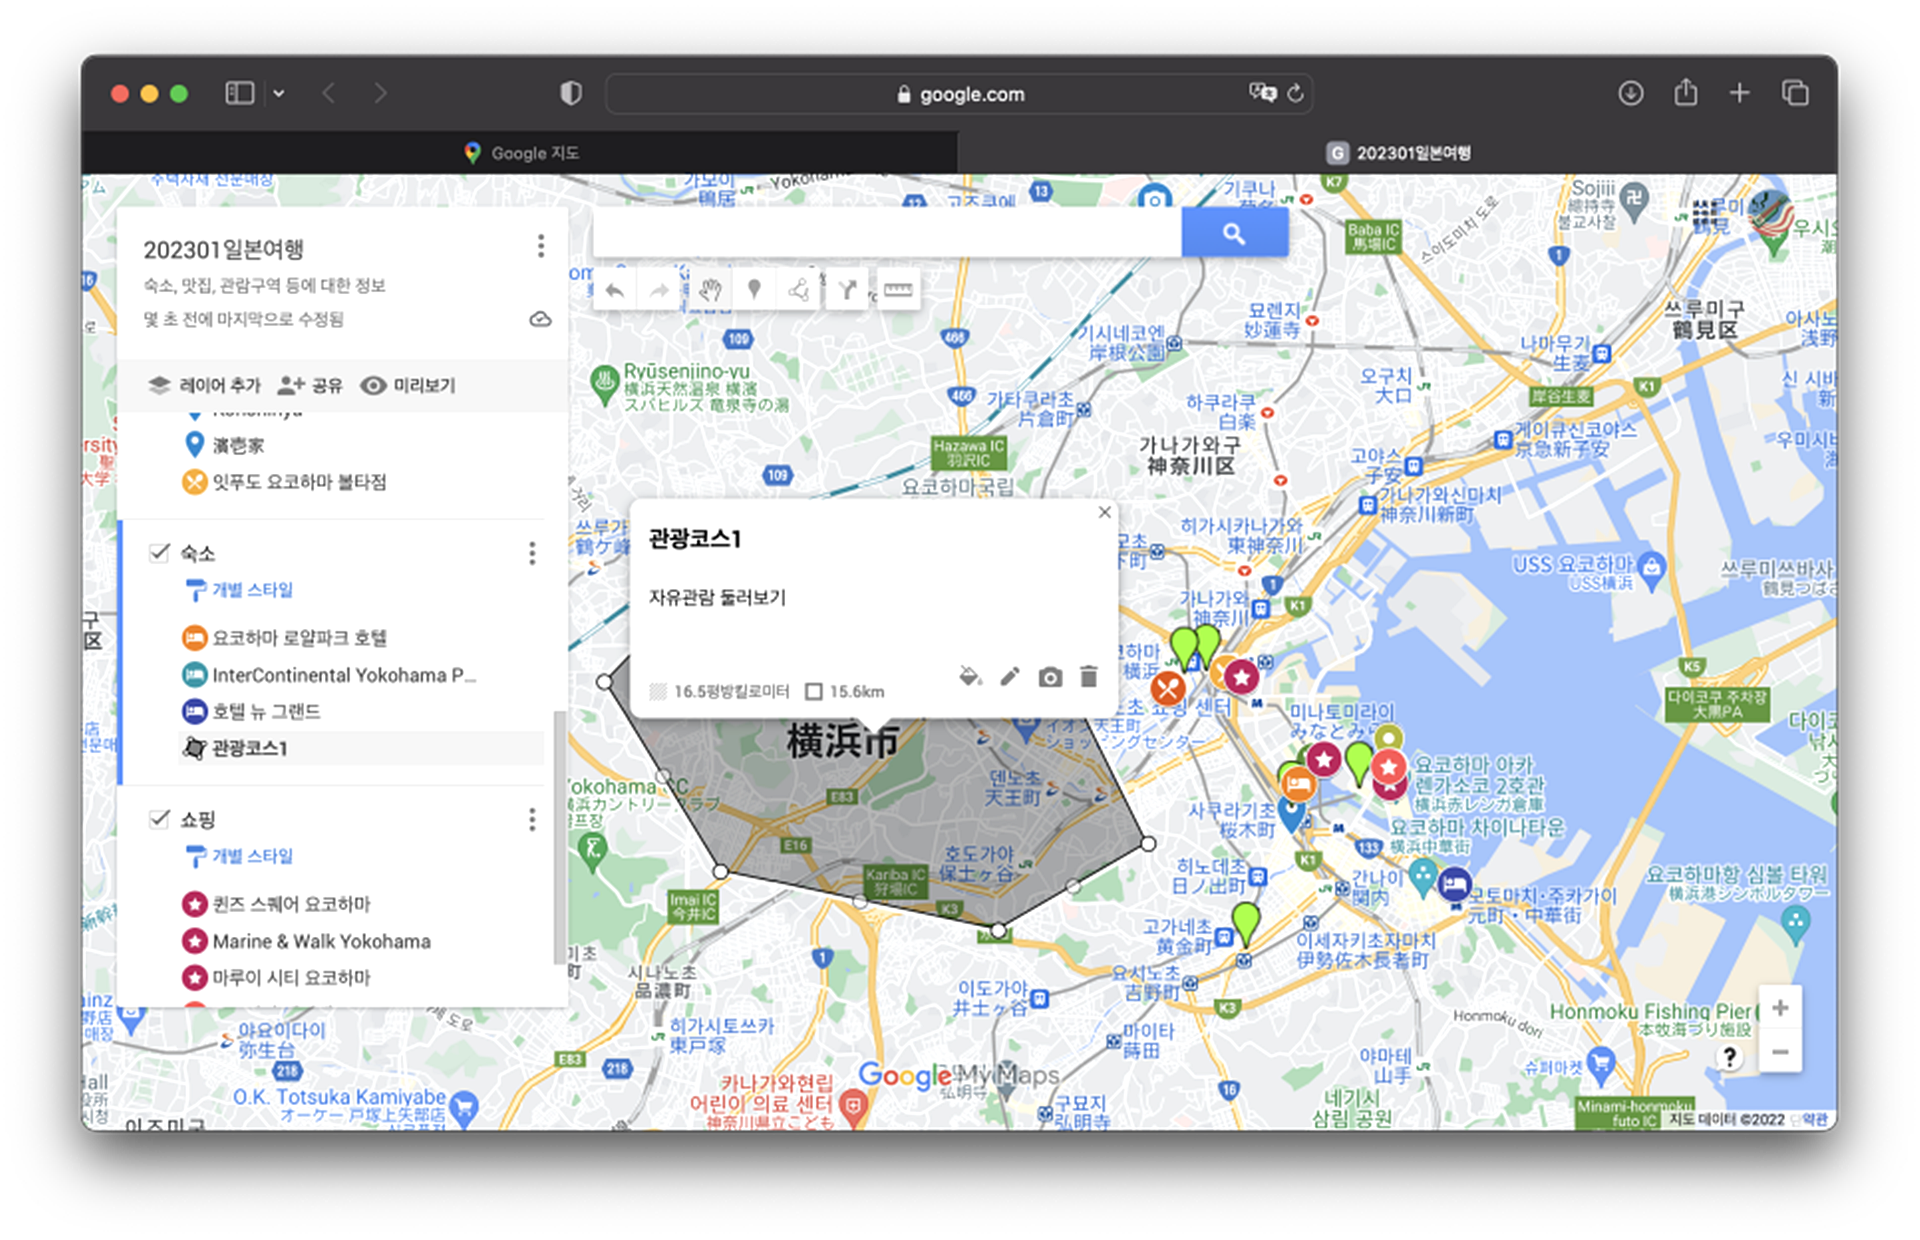
Task: Open the map title three-dot menu
Action: (x=540, y=246)
